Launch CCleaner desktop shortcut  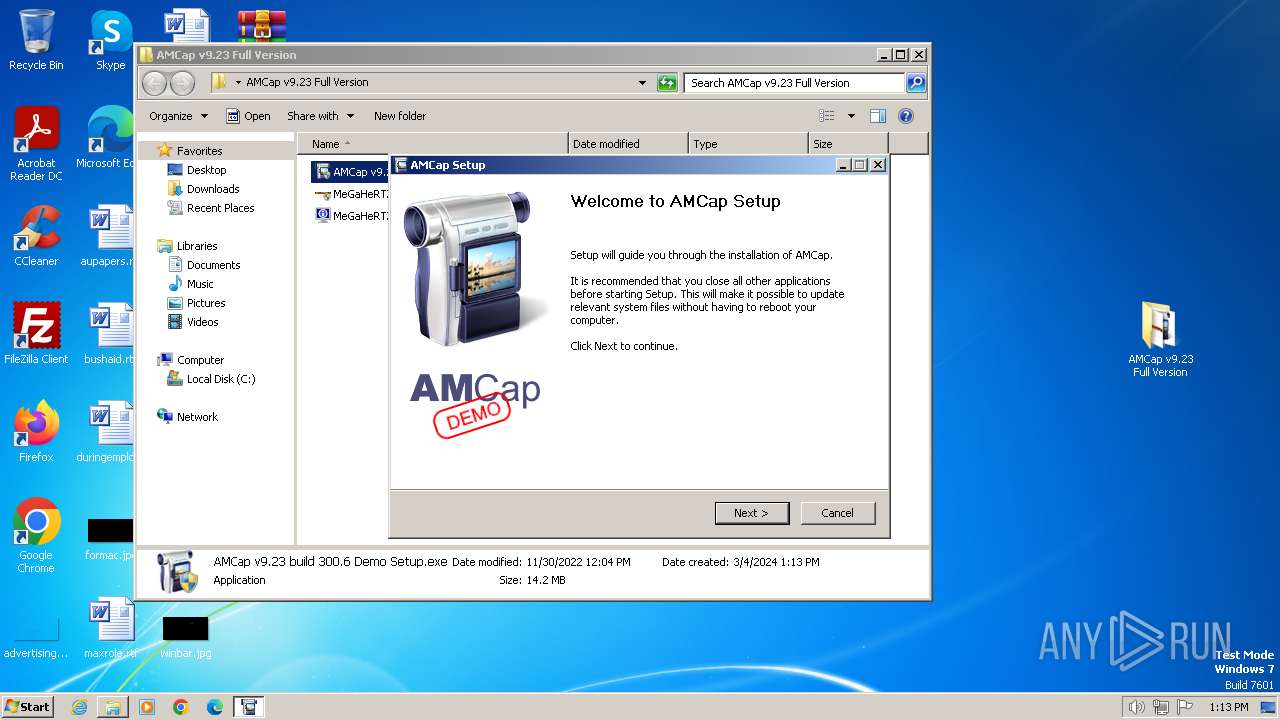pyautogui.click(x=36, y=236)
